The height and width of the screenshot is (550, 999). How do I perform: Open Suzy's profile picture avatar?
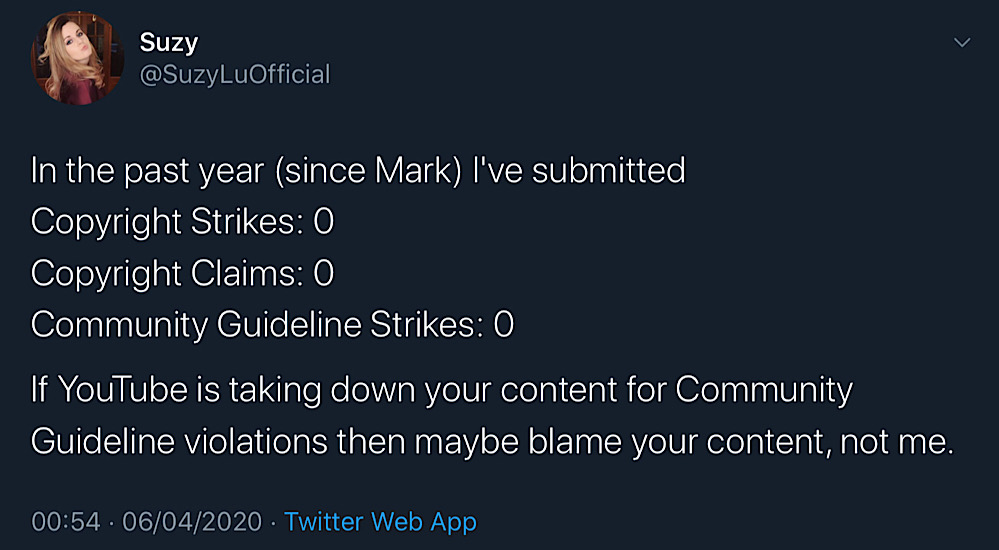(77, 58)
